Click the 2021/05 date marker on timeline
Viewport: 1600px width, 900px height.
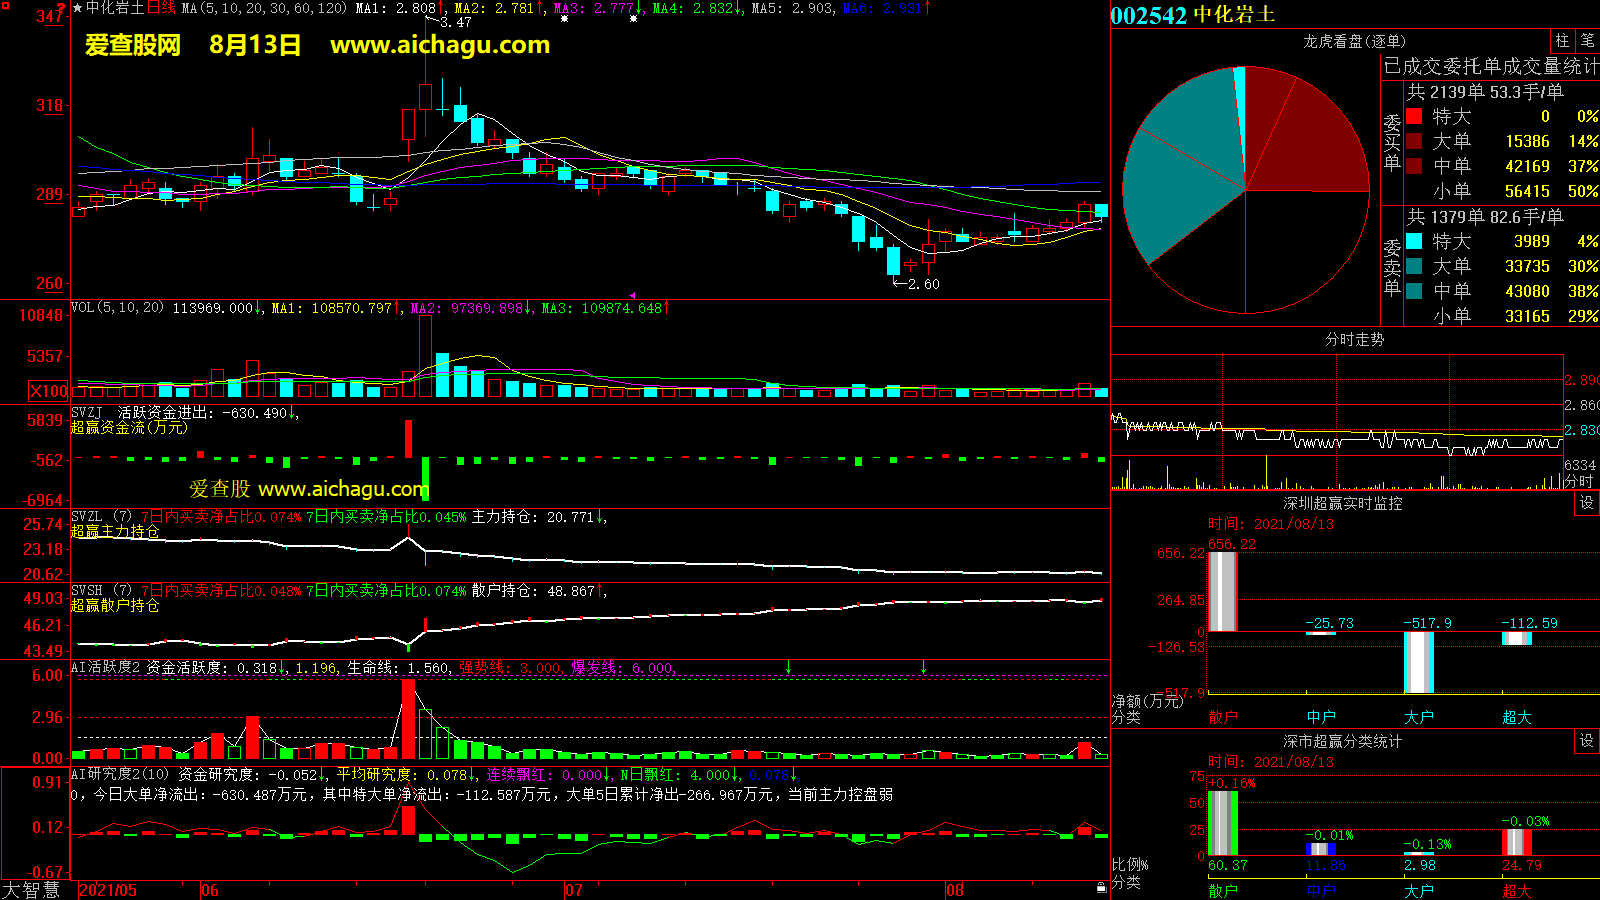coord(108,890)
